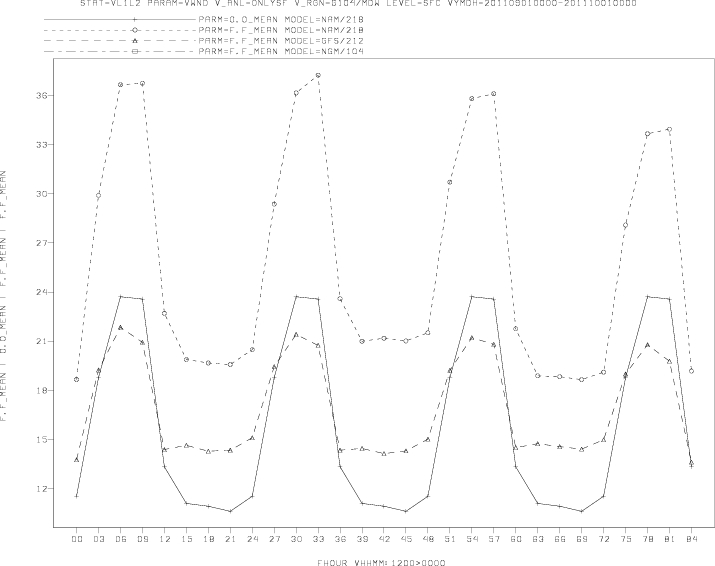
Task: Click x-axis tick label 24
Action: click(x=252, y=539)
